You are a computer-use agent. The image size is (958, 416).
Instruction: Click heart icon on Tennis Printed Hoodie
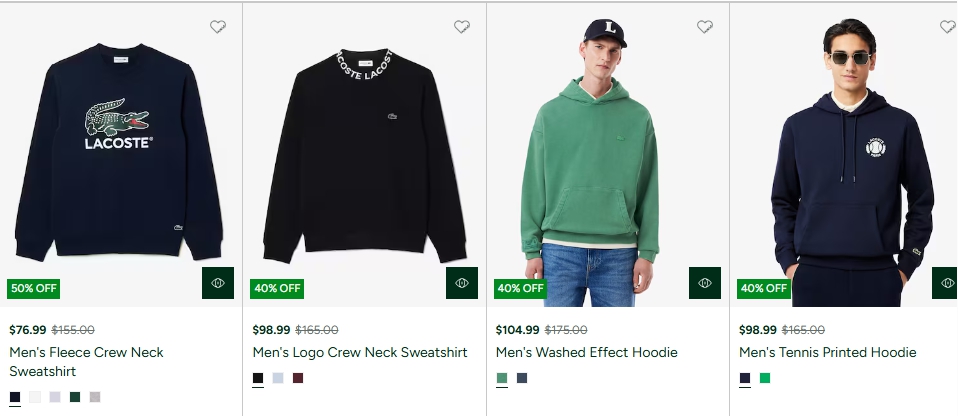click(x=947, y=27)
